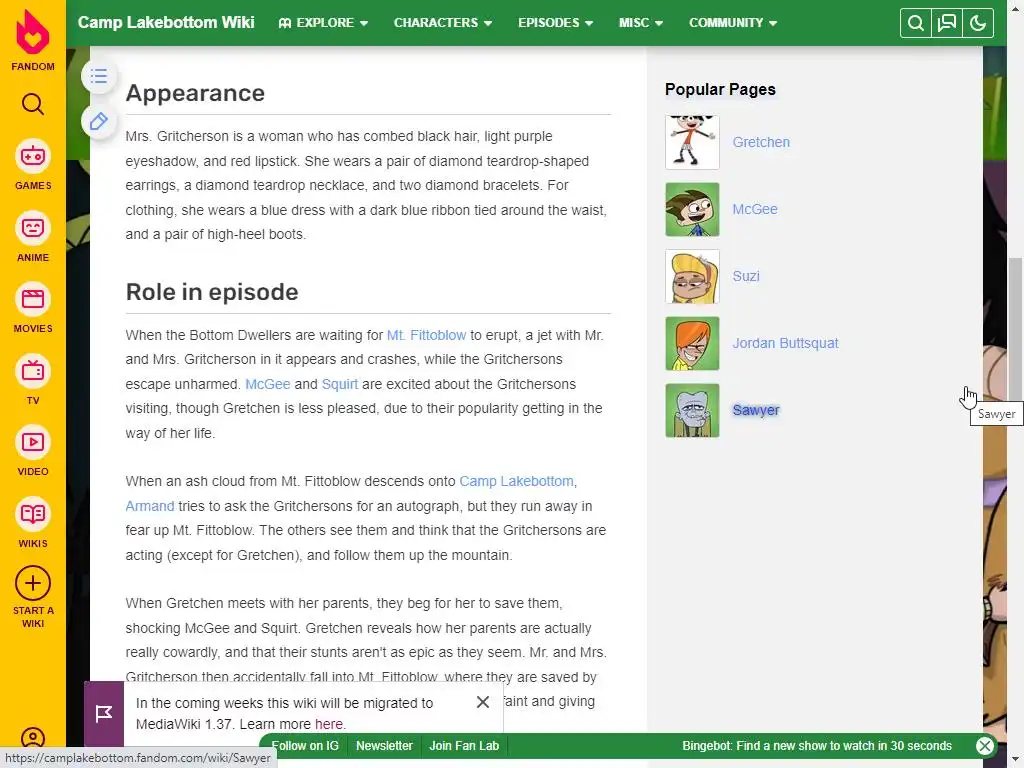The image size is (1024, 768).
Task: Open the table of contents icon
Action: click(x=99, y=76)
